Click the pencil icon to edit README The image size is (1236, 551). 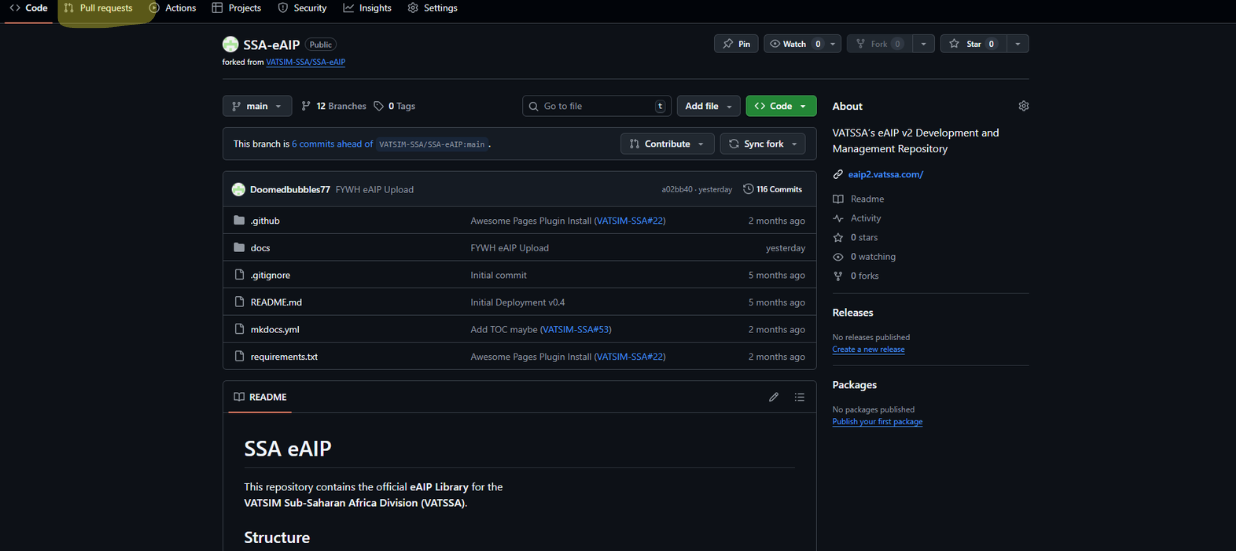click(x=773, y=397)
